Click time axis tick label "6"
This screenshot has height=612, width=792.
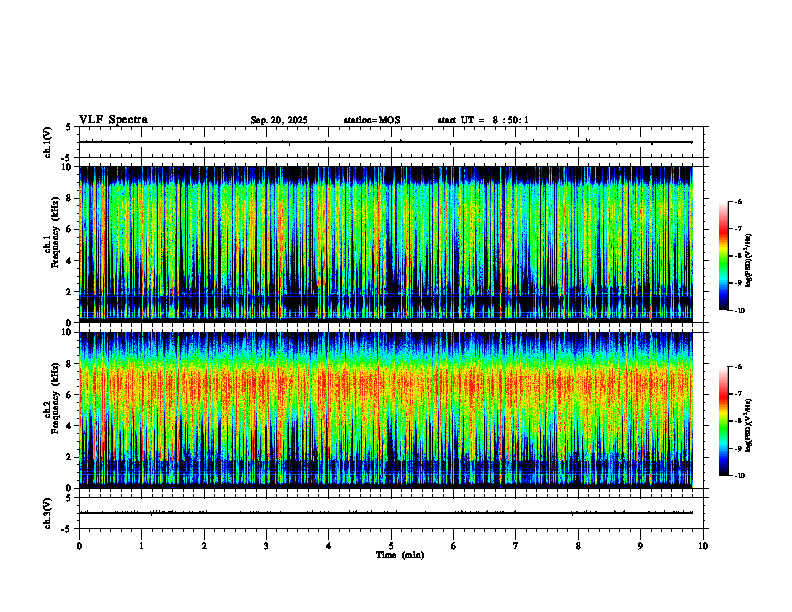(x=454, y=546)
